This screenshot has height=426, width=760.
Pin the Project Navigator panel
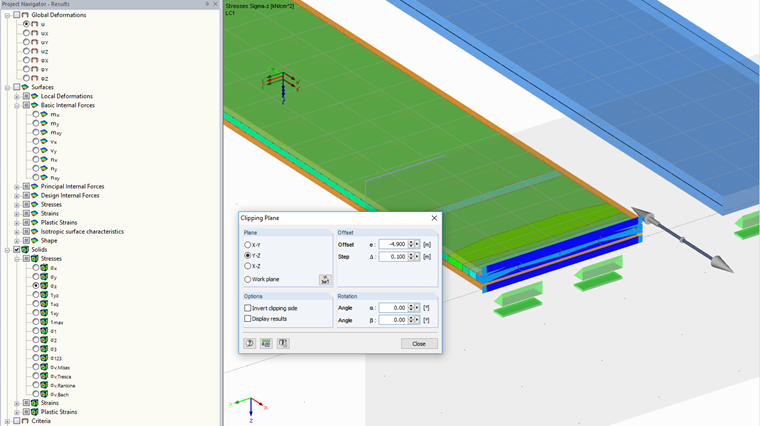(x=207, y=4)
